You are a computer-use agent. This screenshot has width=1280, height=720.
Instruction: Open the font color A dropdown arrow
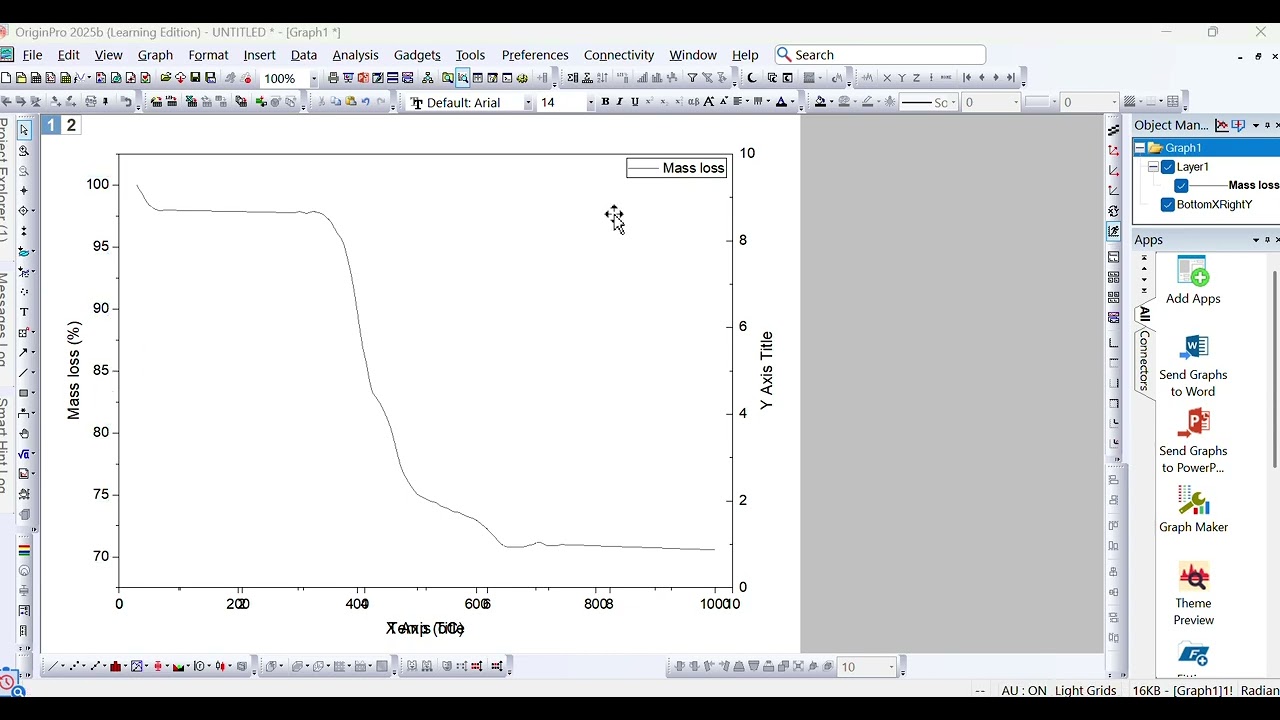[792, 102]
